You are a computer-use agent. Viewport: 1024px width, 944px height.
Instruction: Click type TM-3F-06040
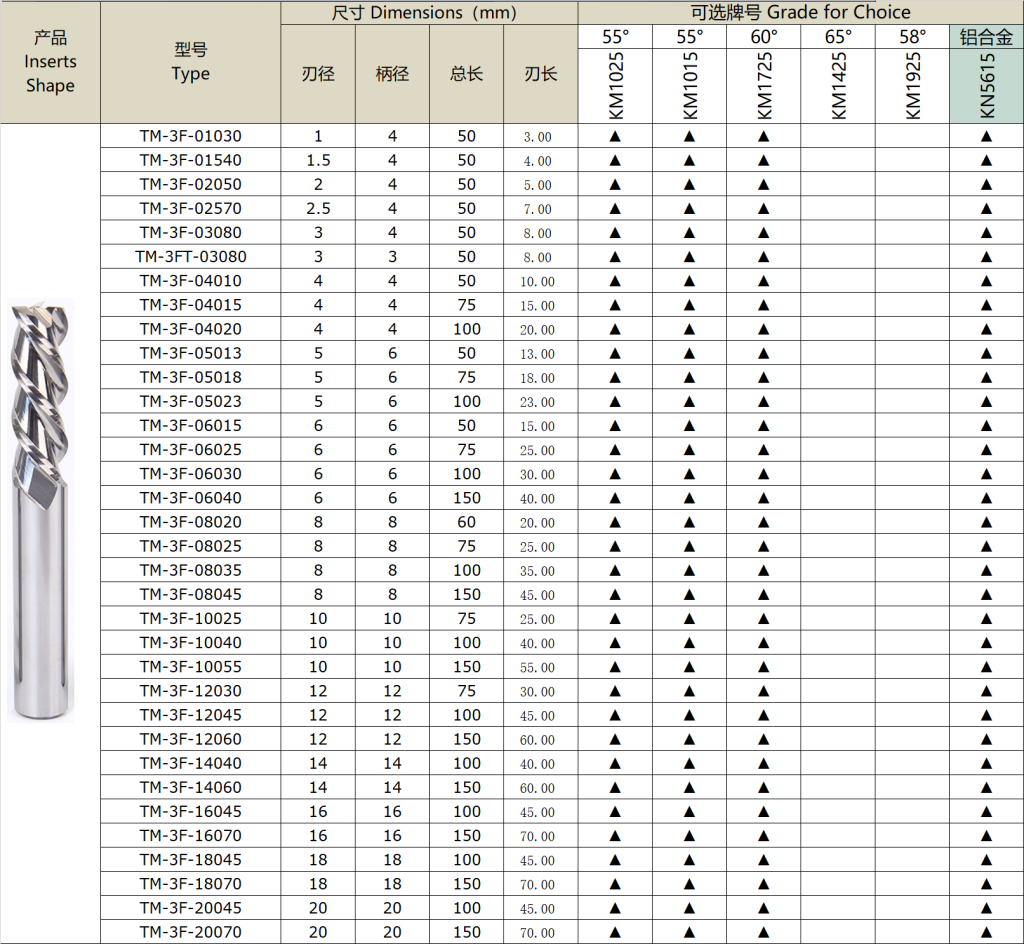pyautogui.click(x=191, y=498)
